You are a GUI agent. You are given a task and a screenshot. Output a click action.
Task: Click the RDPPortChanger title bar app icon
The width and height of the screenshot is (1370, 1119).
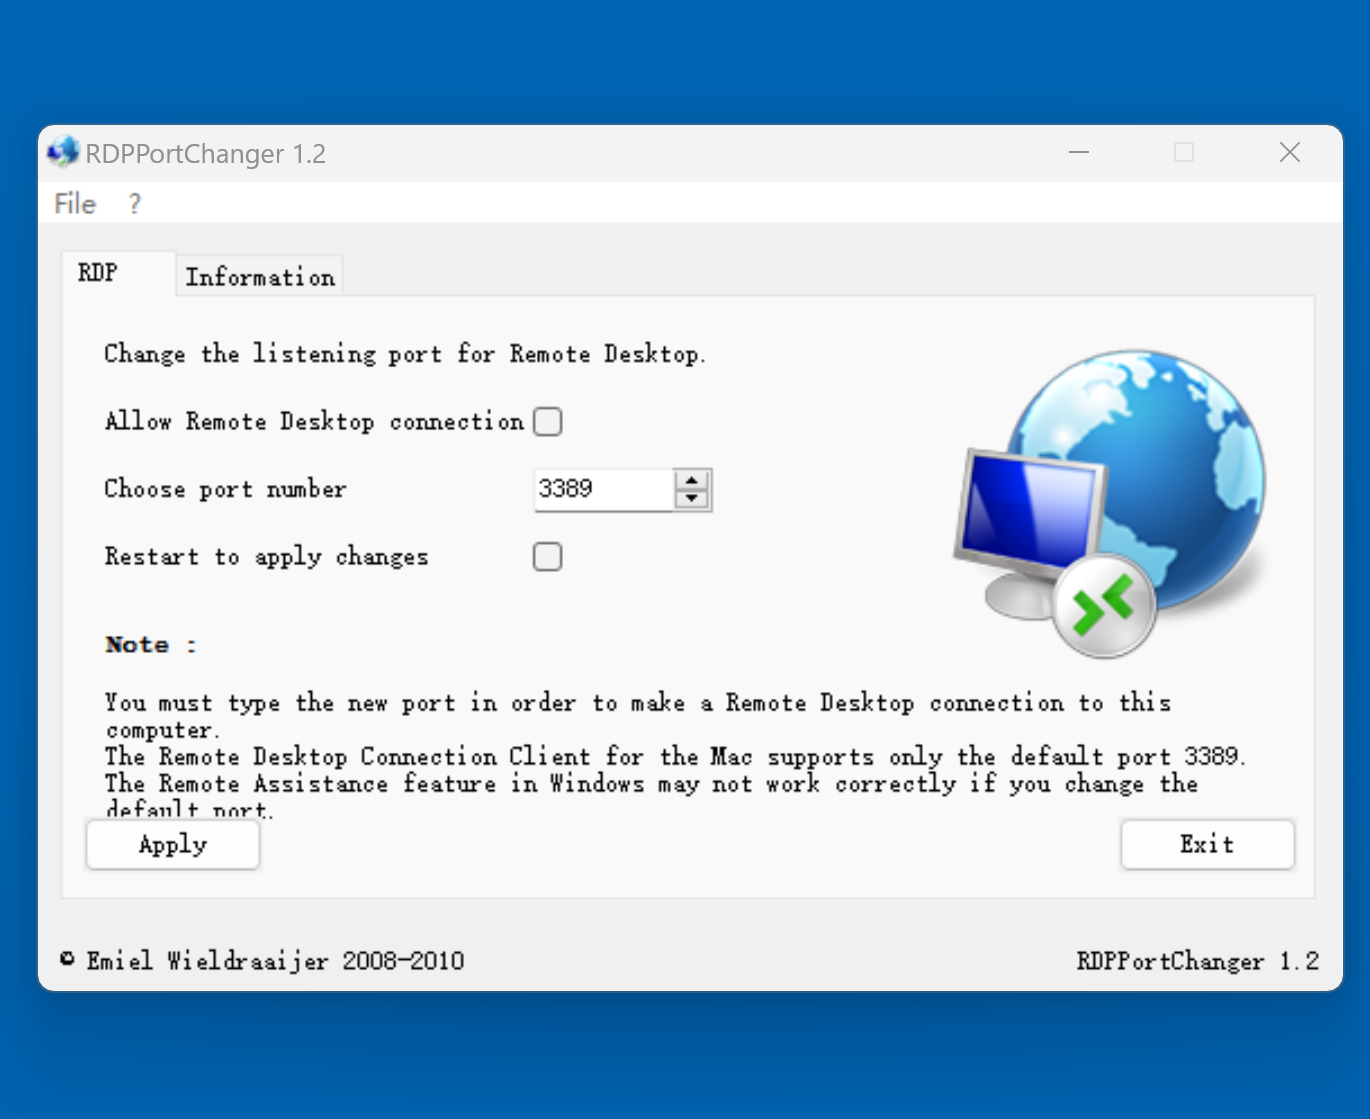tap(63, 152)
